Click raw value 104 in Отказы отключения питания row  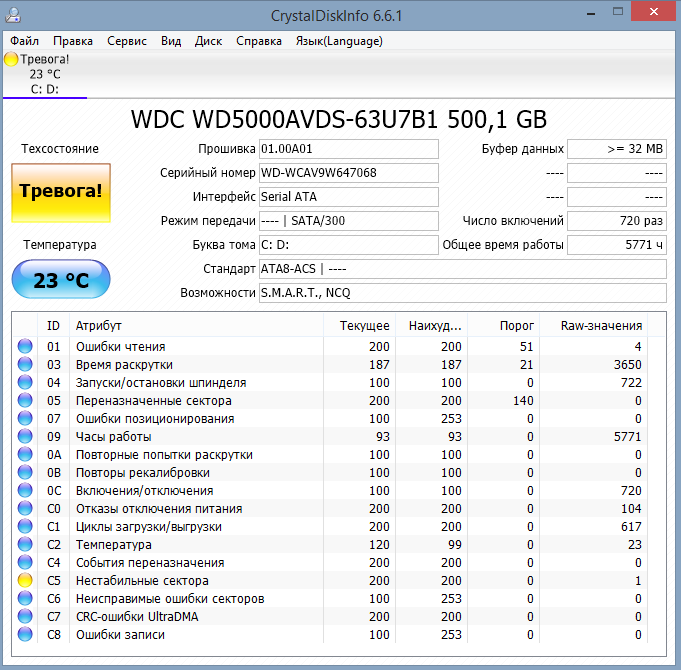tap(631, 508)
